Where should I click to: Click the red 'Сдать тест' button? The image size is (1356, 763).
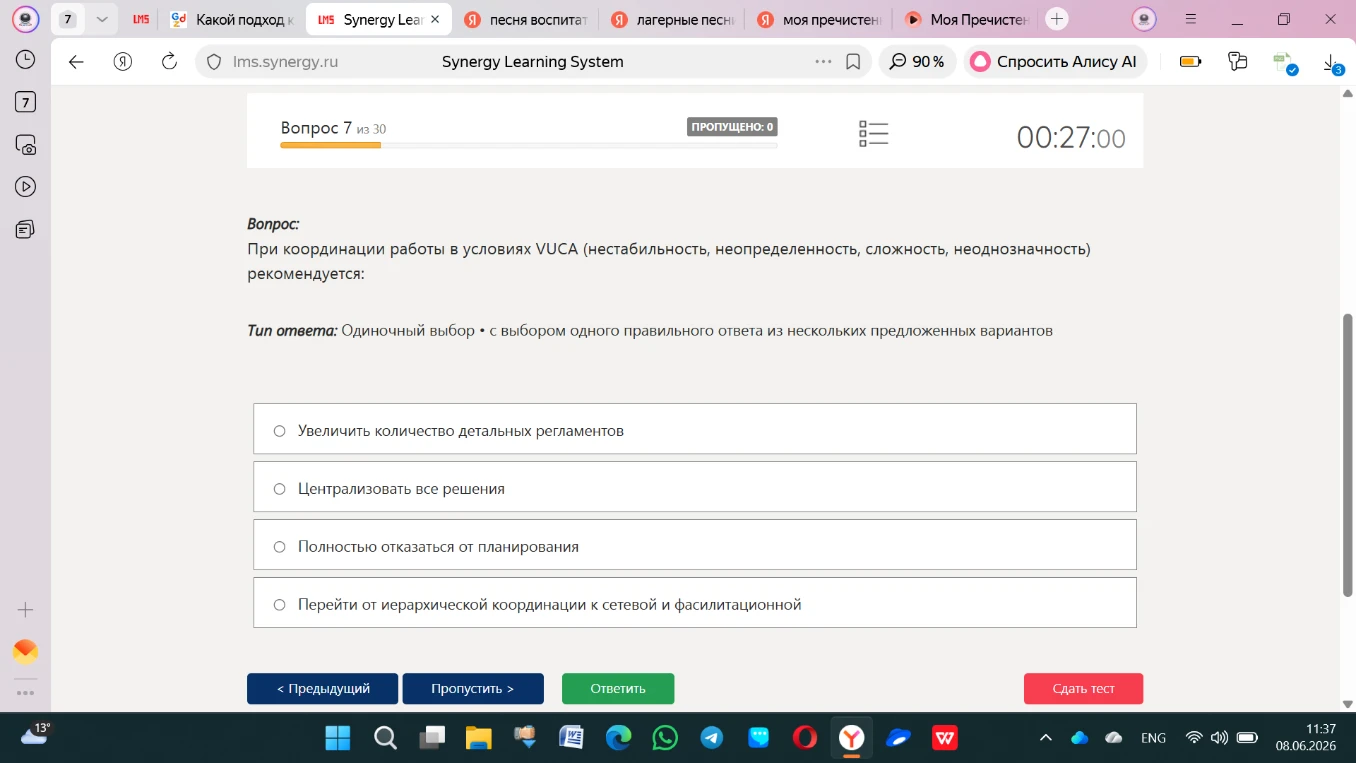point(1083,689)
